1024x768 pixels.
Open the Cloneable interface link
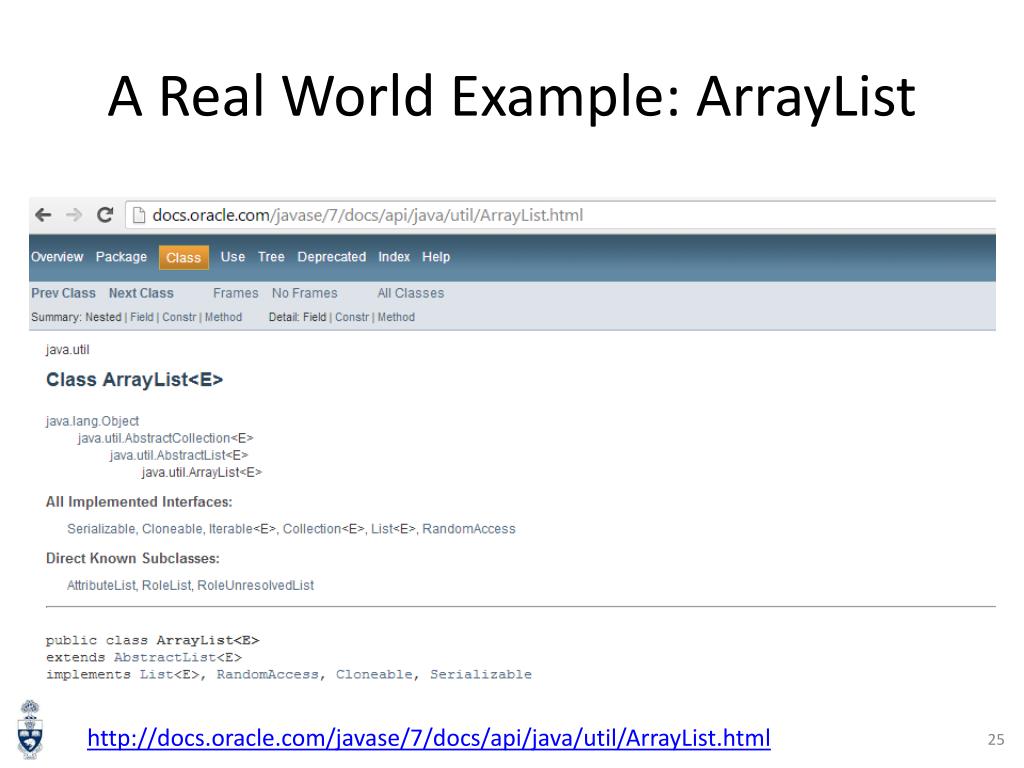(172, 529)
